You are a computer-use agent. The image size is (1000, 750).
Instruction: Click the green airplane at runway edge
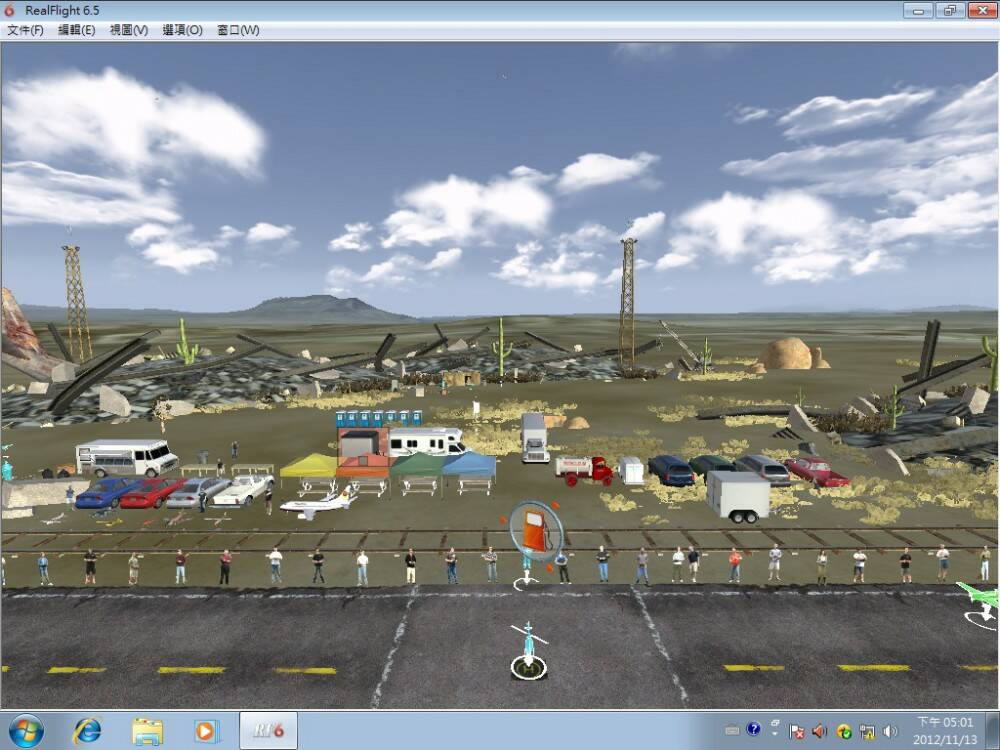(980, 598)
